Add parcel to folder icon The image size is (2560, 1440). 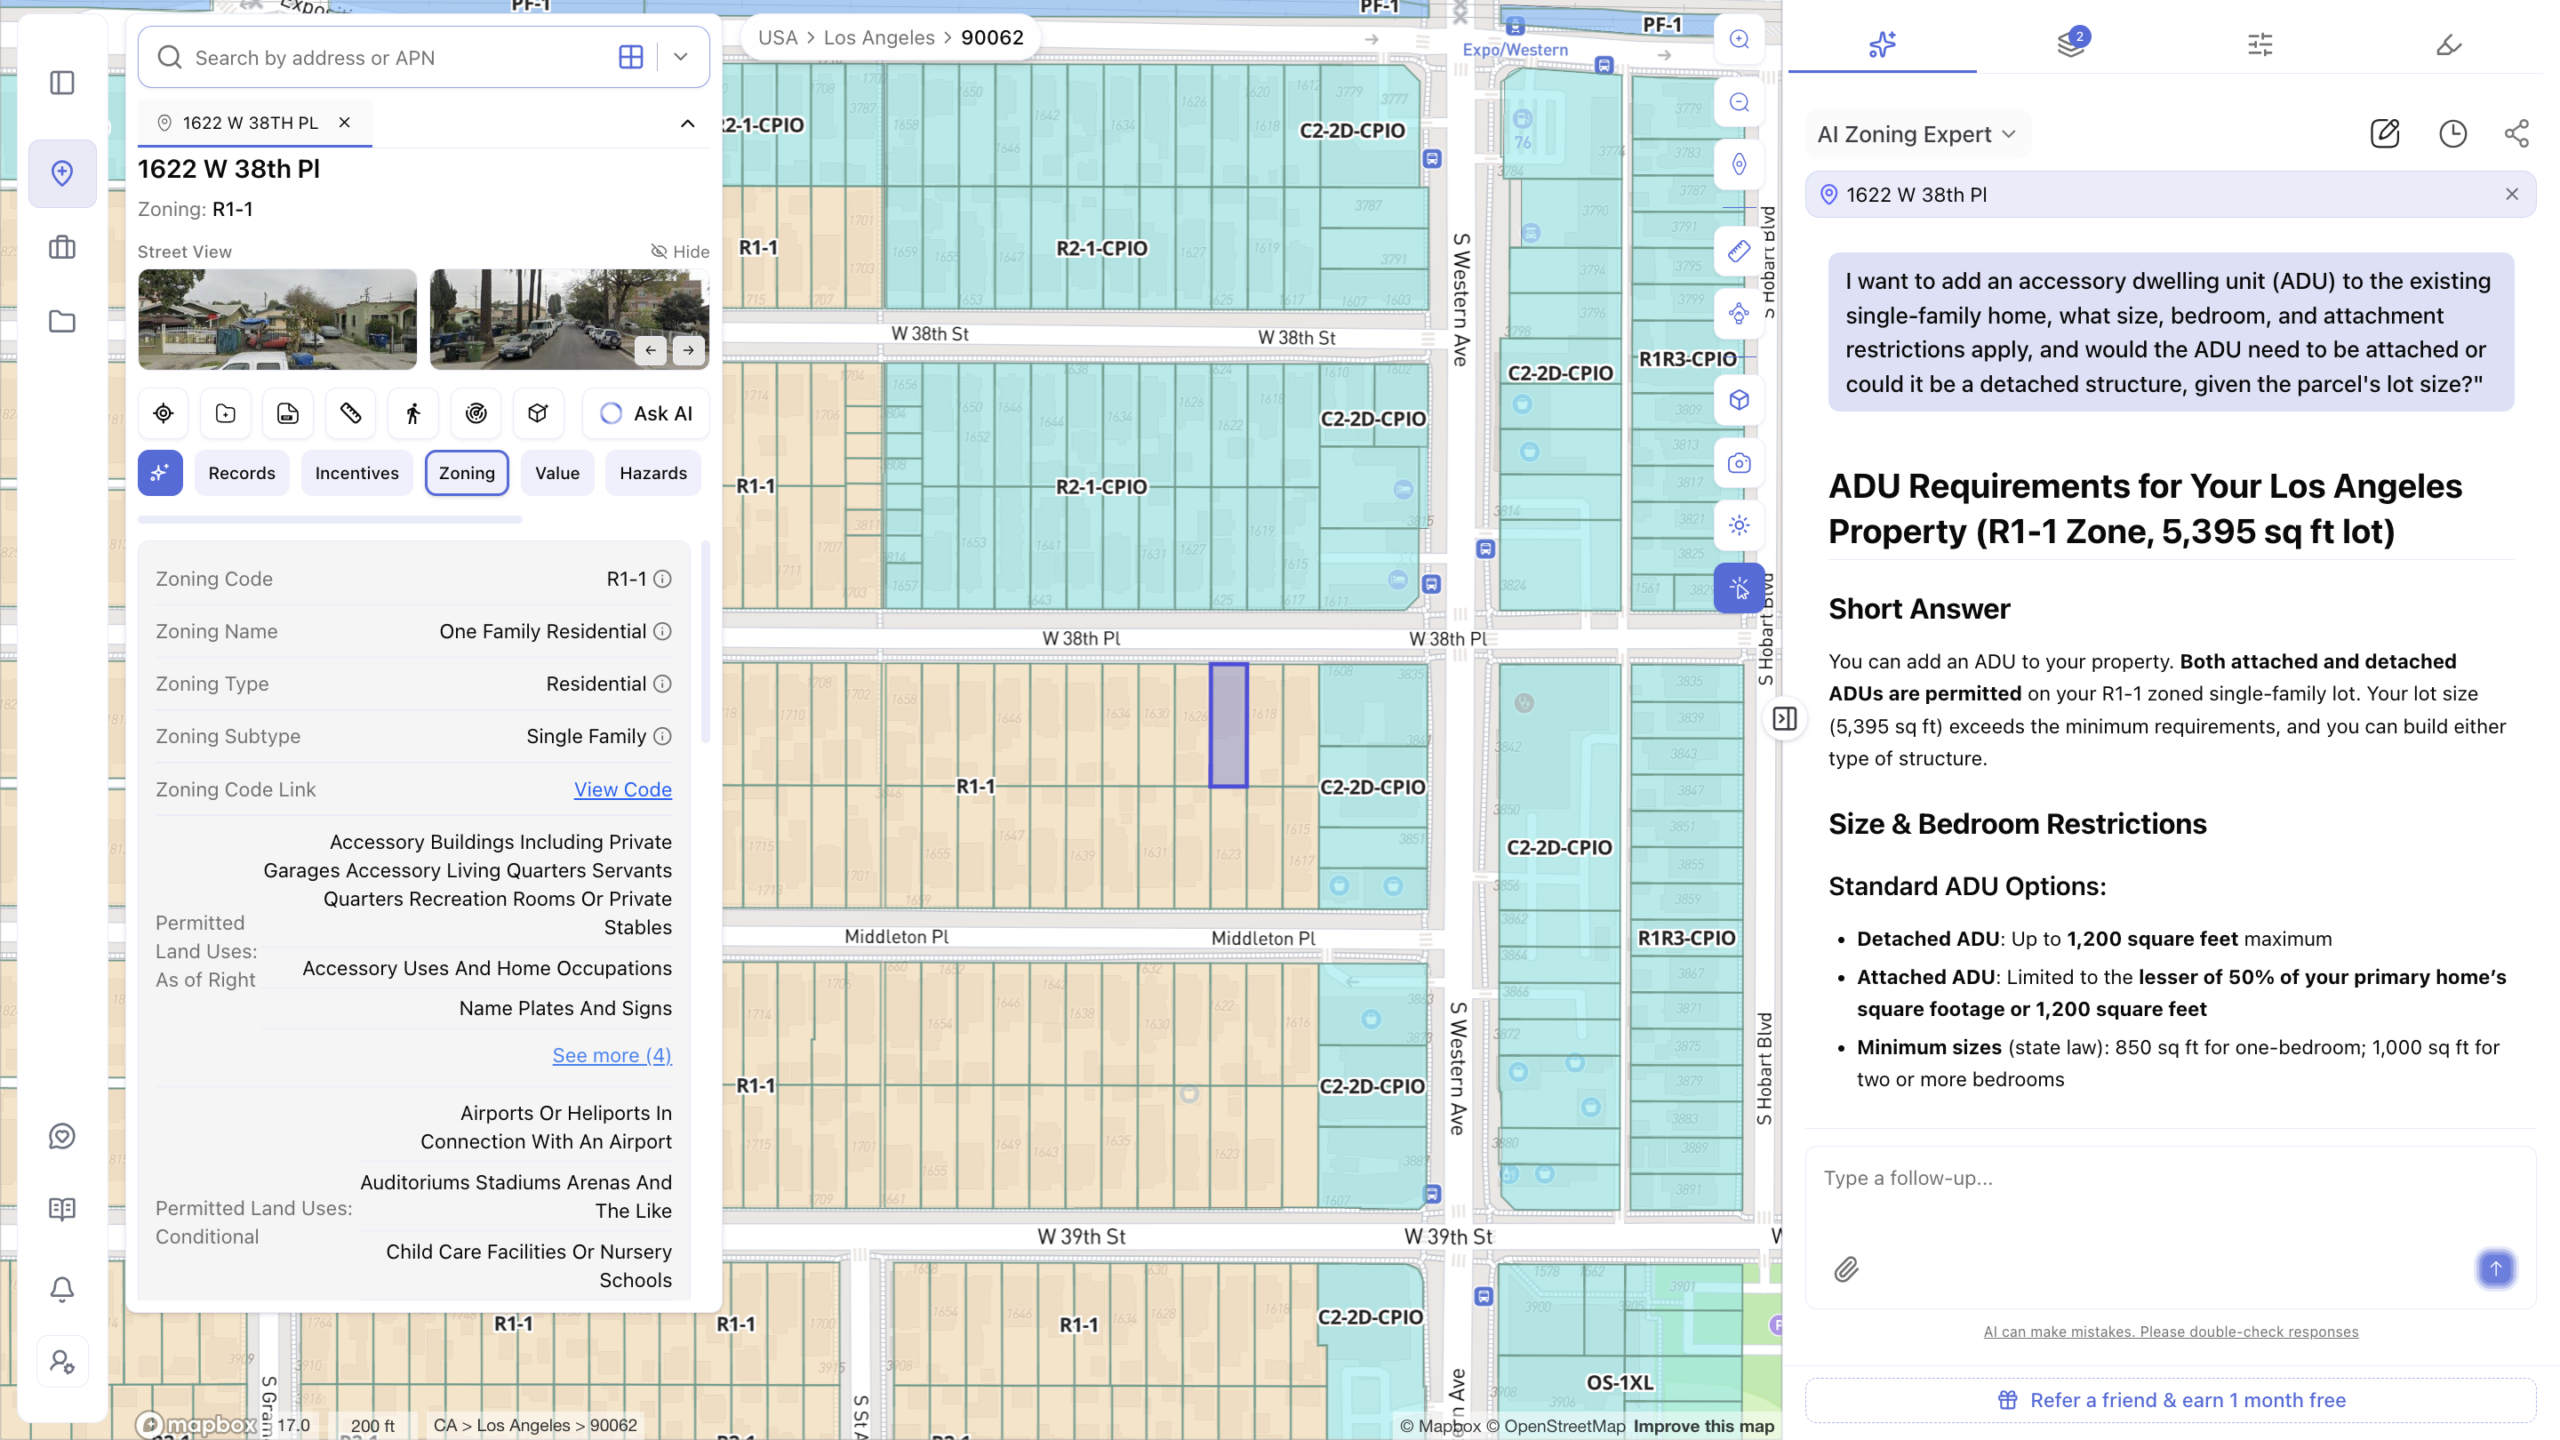point(225,413)
